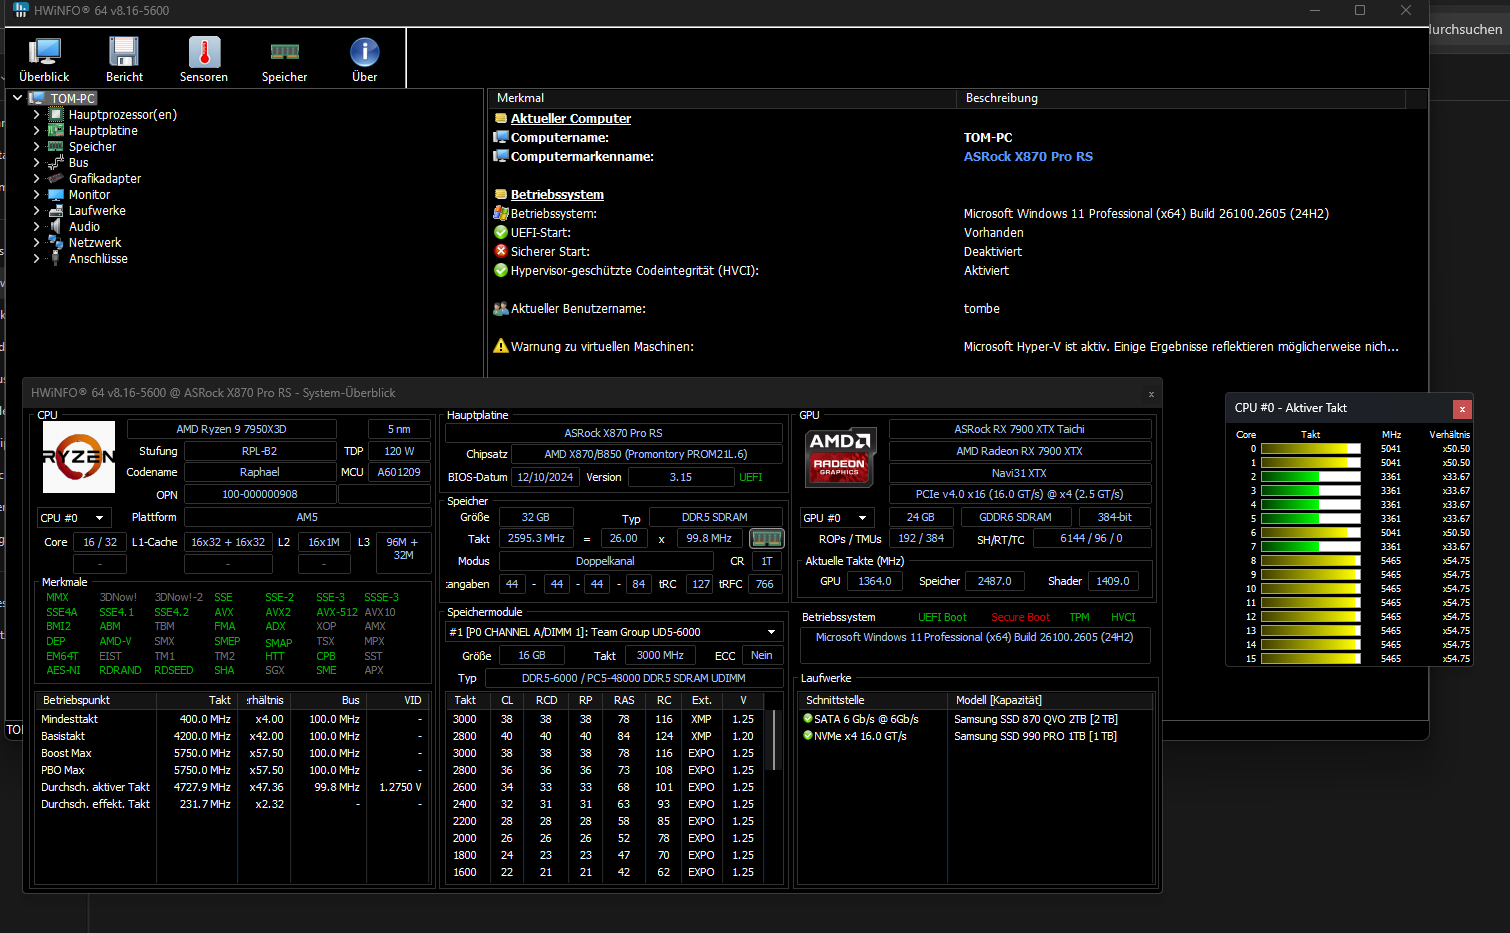Image resolution: width=1510 pixels, height=933 pixels.
Task: Click the Laufwerke tree icon
Action: click(56, 210)
